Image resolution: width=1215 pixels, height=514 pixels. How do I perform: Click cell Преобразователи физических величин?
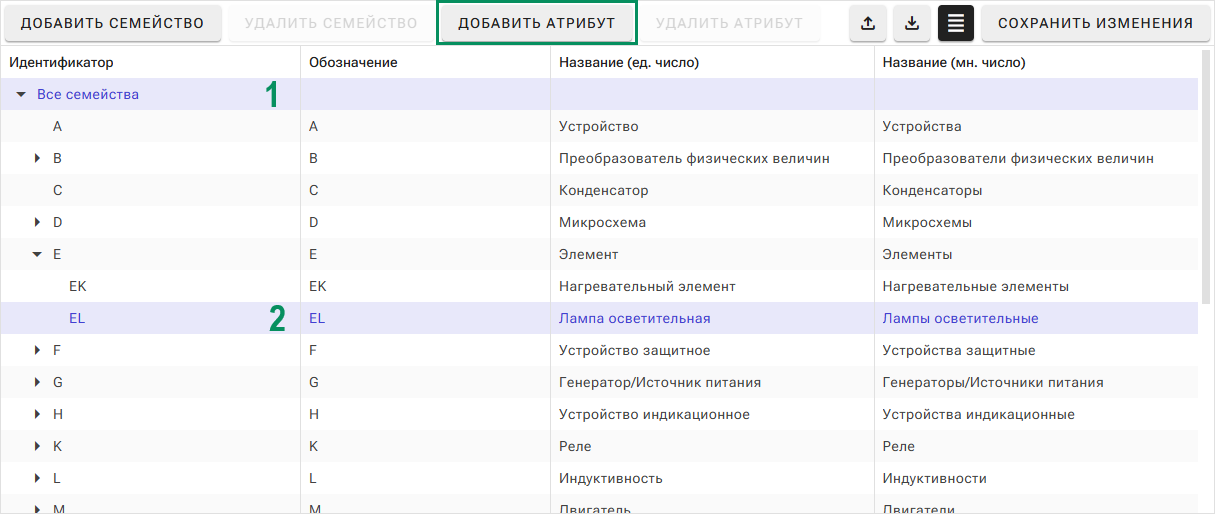[x=1018, y=158]
